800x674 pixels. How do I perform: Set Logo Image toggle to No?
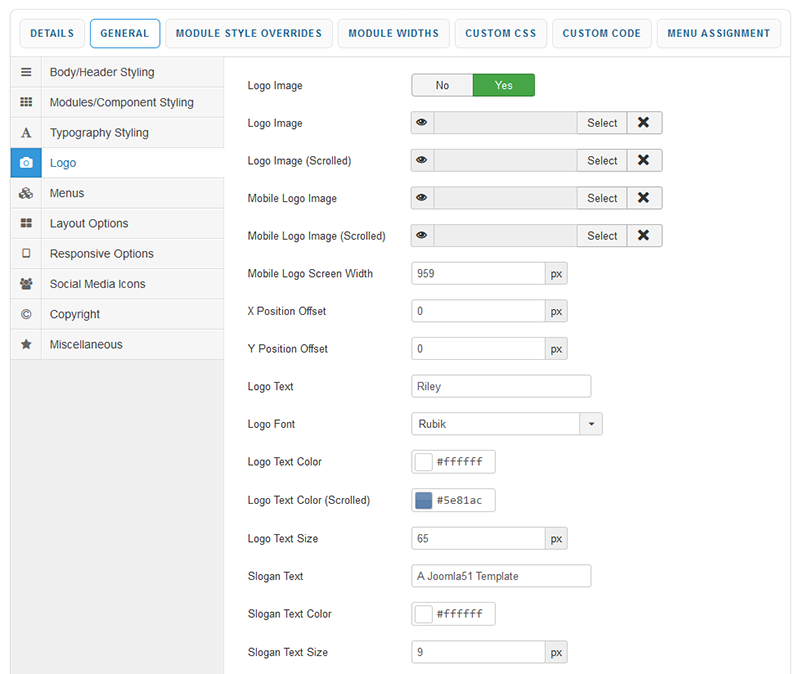[442, 85]
